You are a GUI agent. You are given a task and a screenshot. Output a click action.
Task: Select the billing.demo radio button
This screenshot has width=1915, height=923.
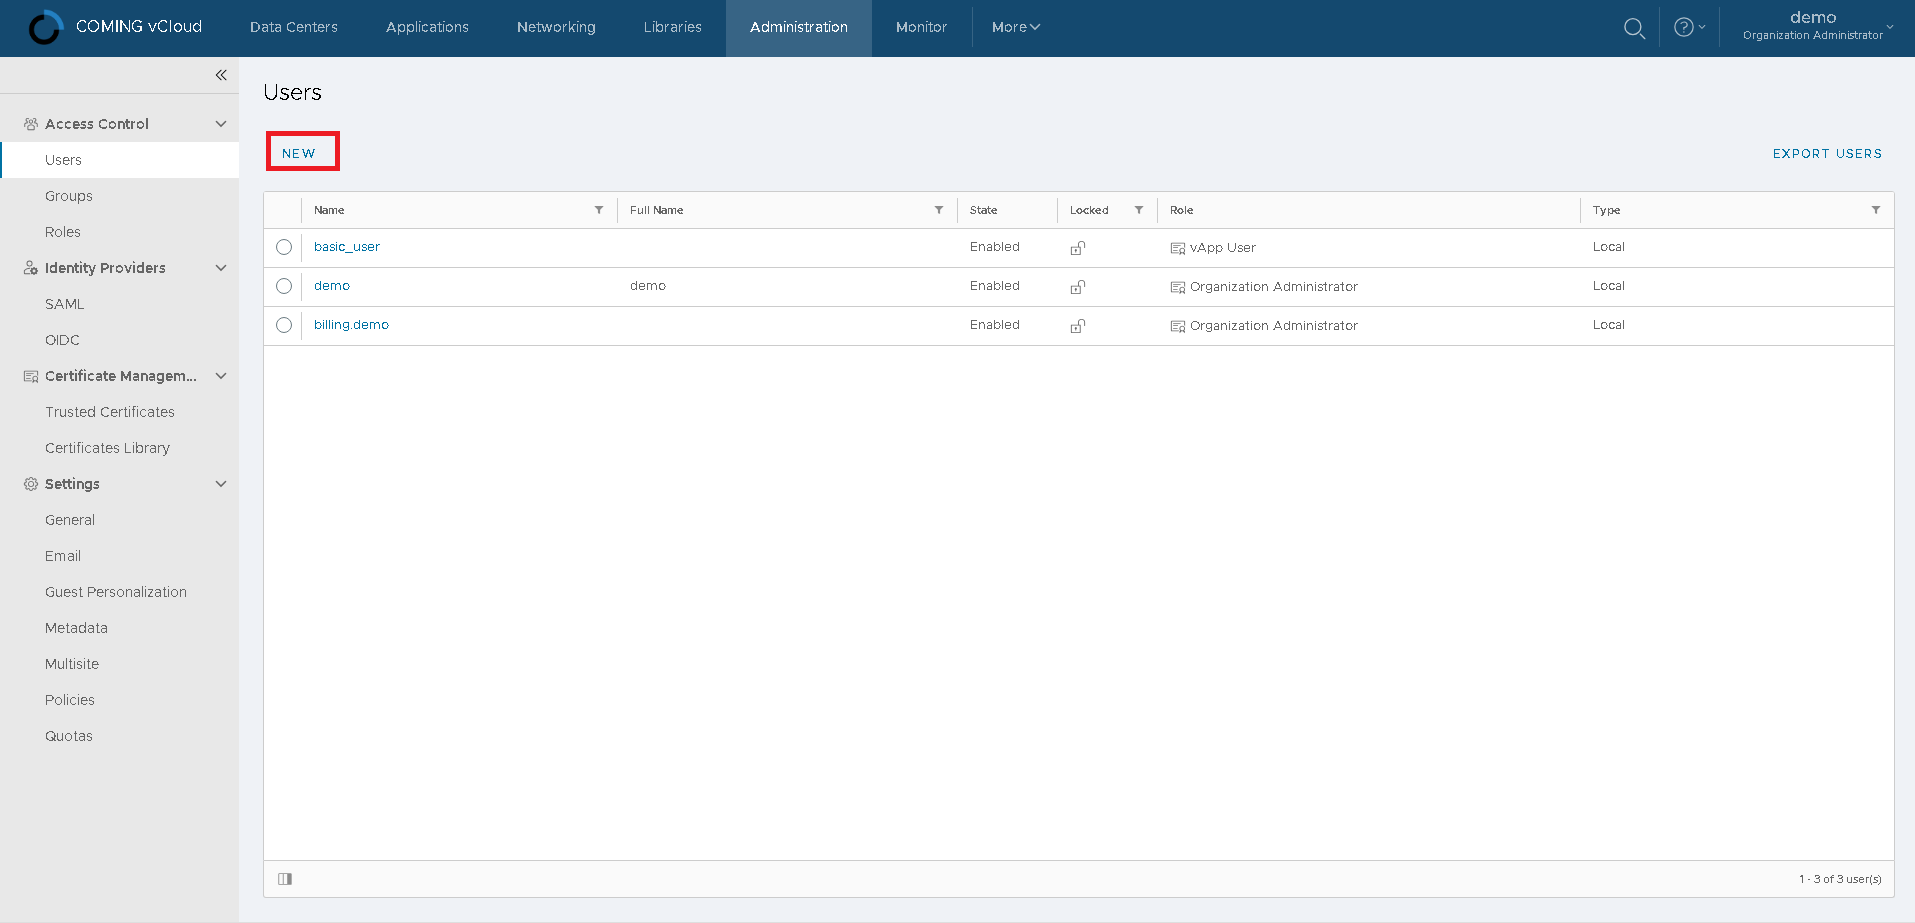[x=284, y=325]
